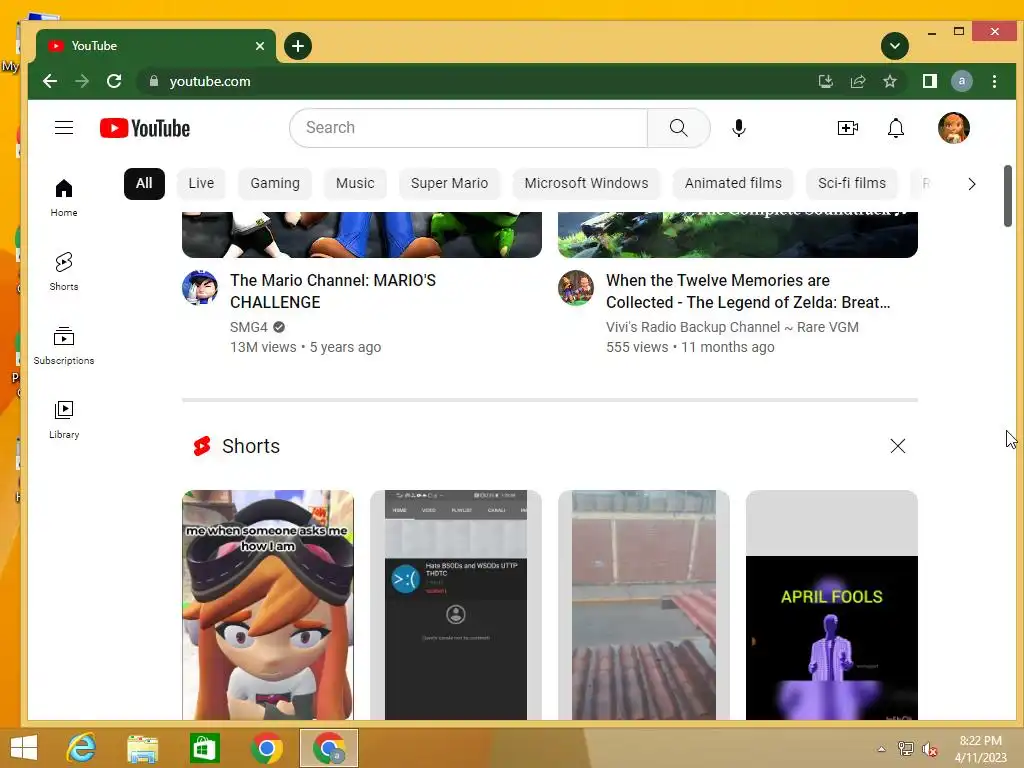Image resolution: width=1024 pixels, height=768 pixels.
Task: Reload the YouTube page
Action: (x=114, y=81)
